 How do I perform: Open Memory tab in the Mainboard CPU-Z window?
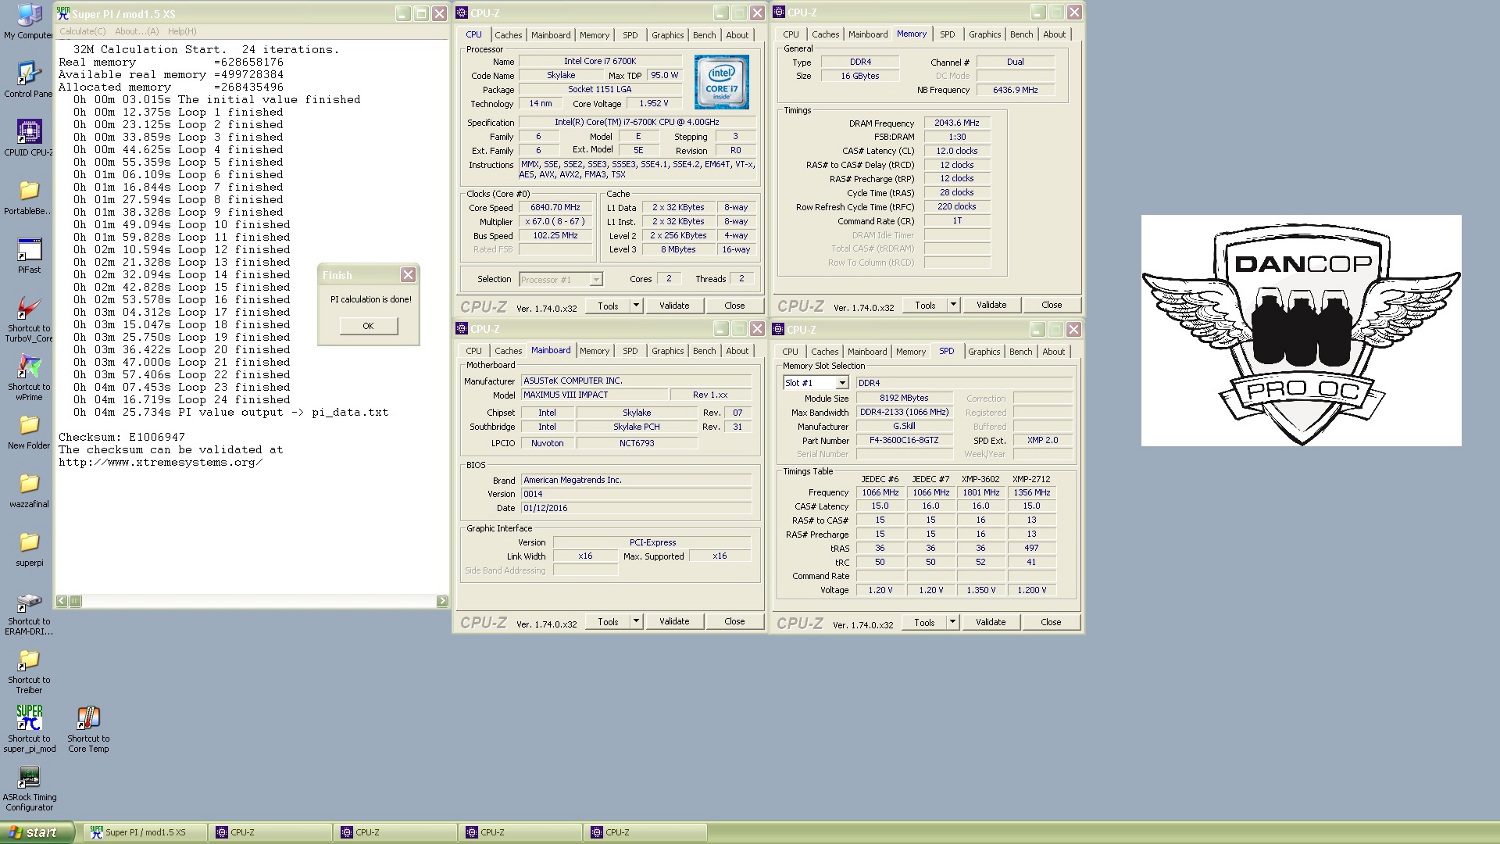click(594, 351)
